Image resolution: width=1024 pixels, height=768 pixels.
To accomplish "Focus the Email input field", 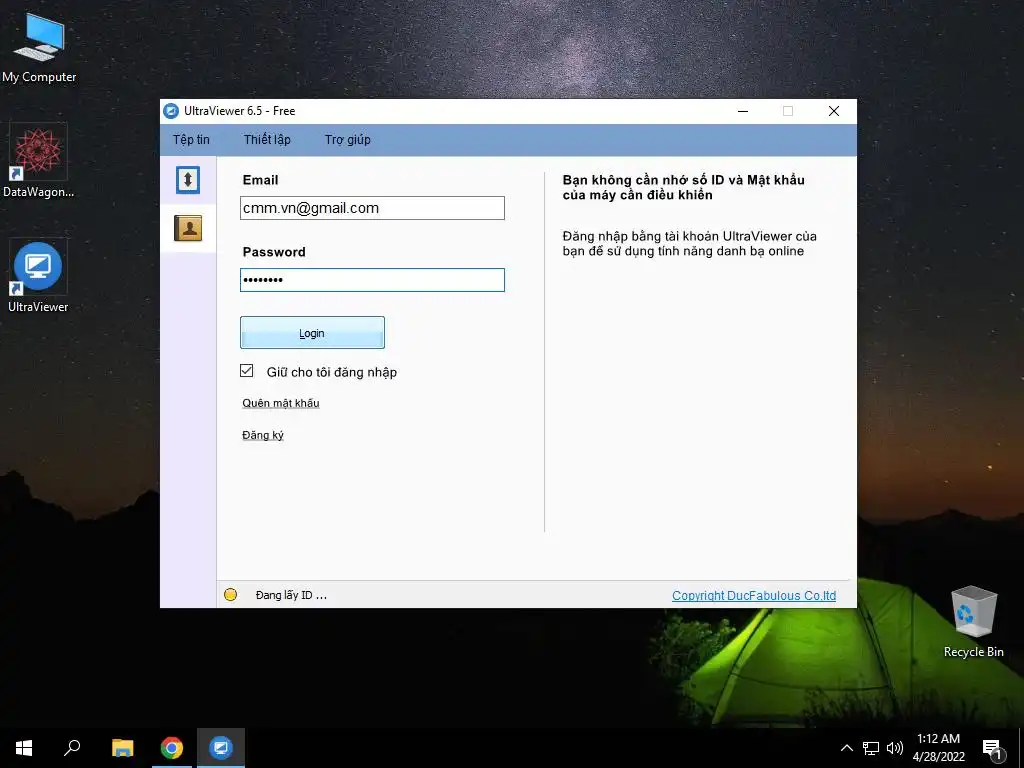I will 372,208.
